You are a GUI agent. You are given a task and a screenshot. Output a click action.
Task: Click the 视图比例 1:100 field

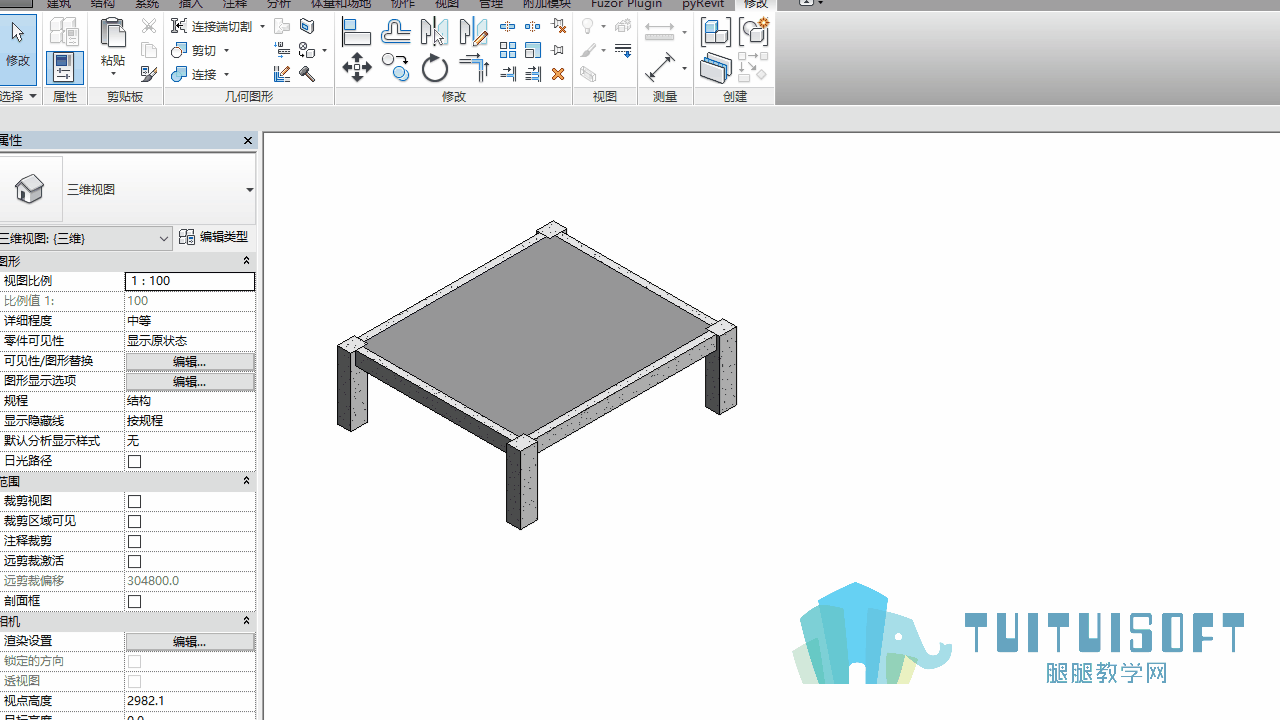pos(190,281)
